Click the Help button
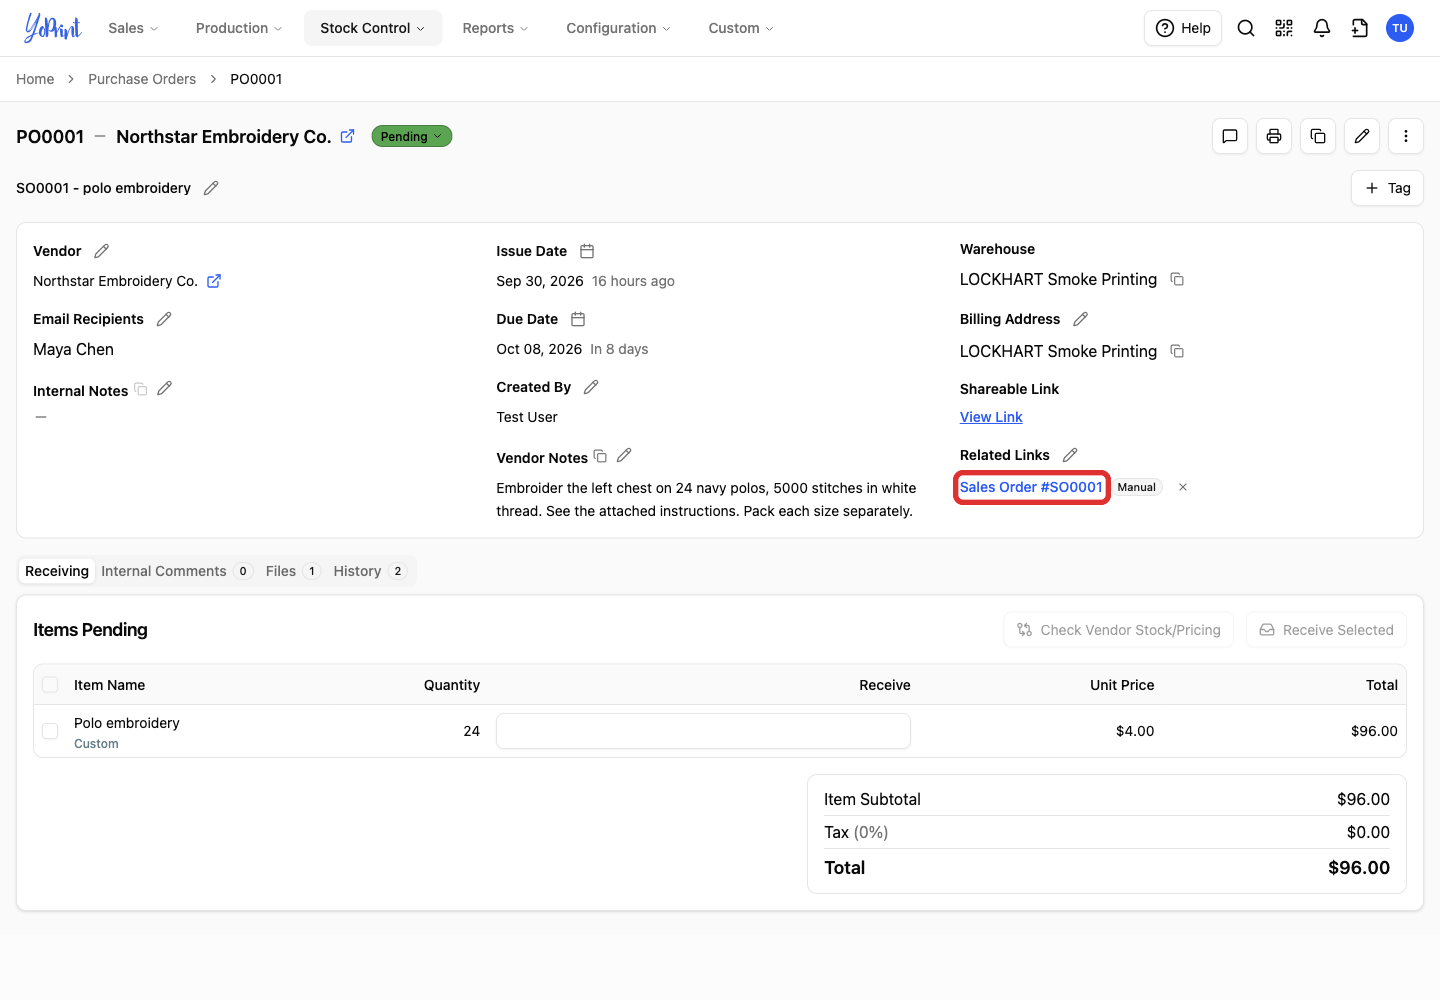Viewport: 1440px width, 1000px height. pos(1183,28)
